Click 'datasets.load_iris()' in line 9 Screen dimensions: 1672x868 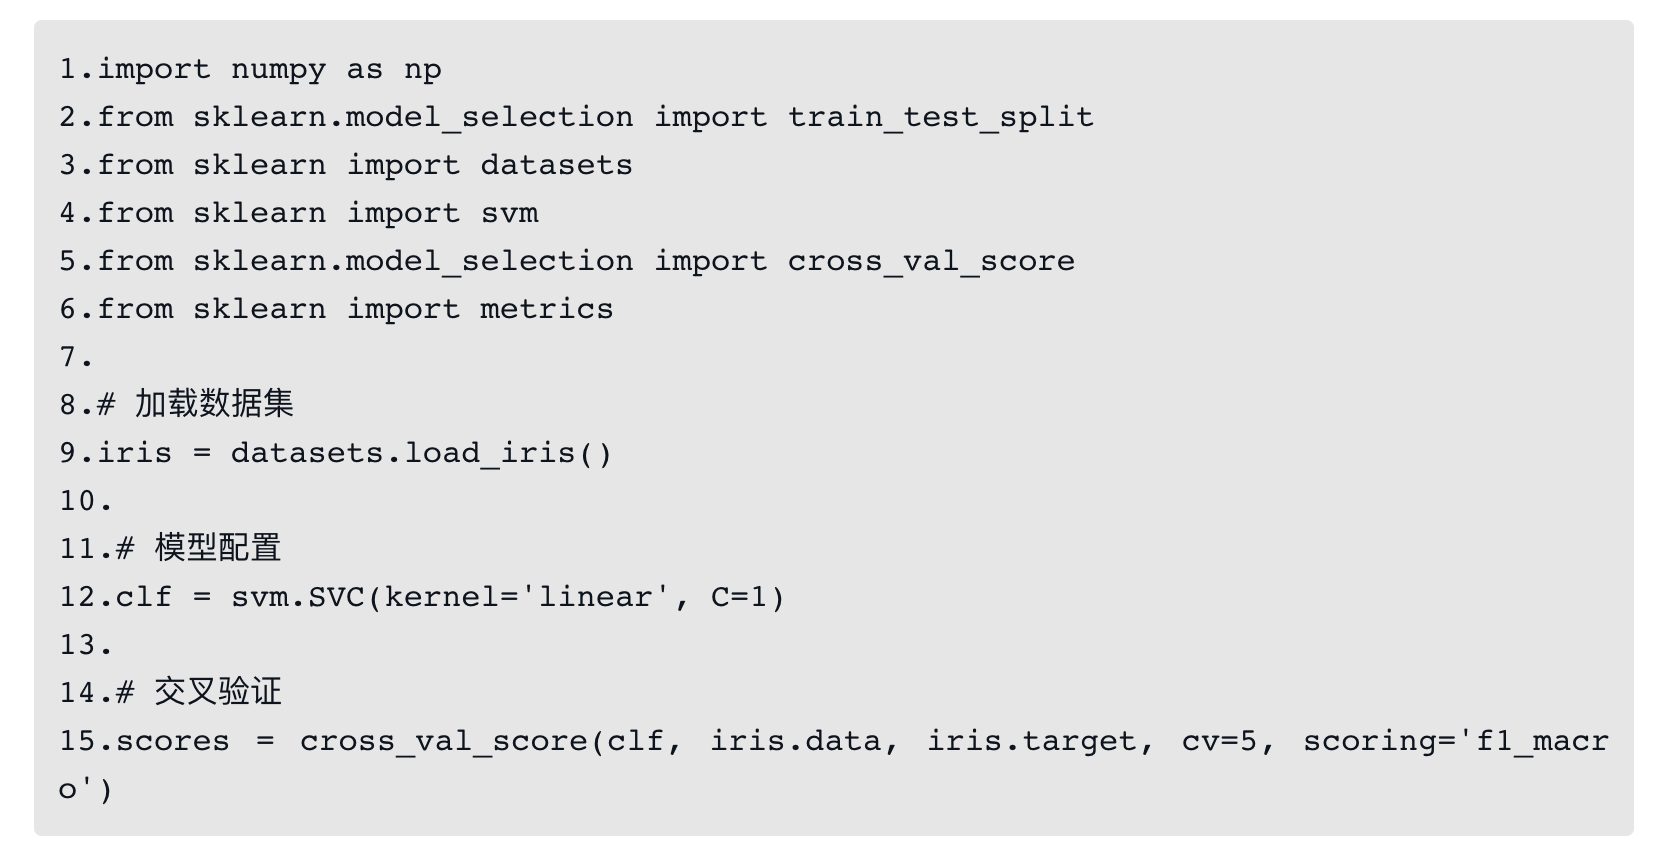tap(421, 453)
